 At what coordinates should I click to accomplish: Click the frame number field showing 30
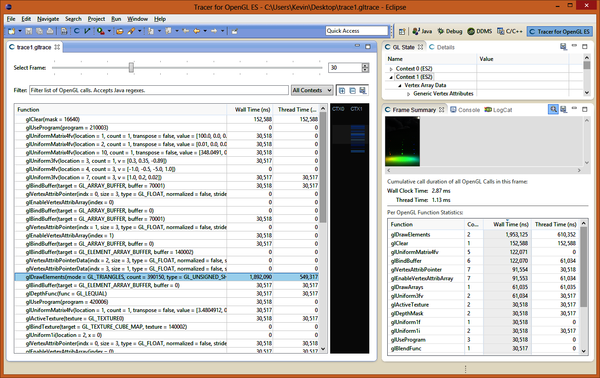(345, 68)
